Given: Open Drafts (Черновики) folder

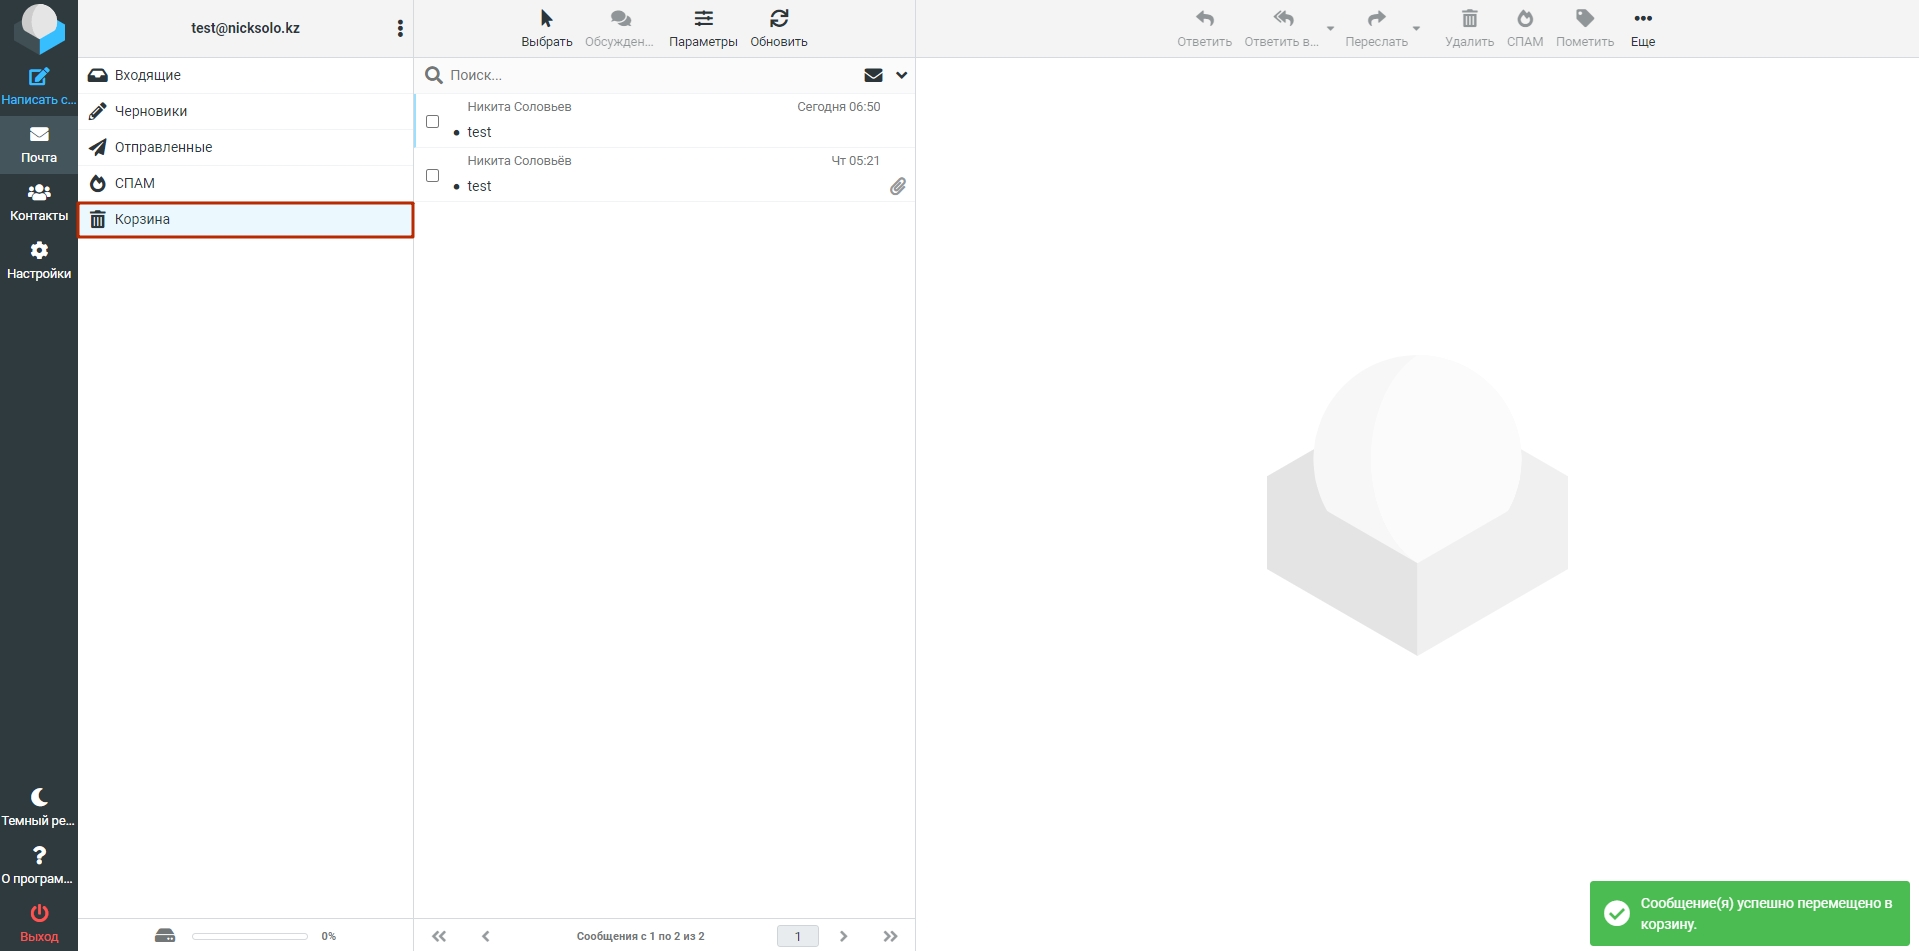Looking at the screenshot, I should pyautogui.click(x=246, y=111).
